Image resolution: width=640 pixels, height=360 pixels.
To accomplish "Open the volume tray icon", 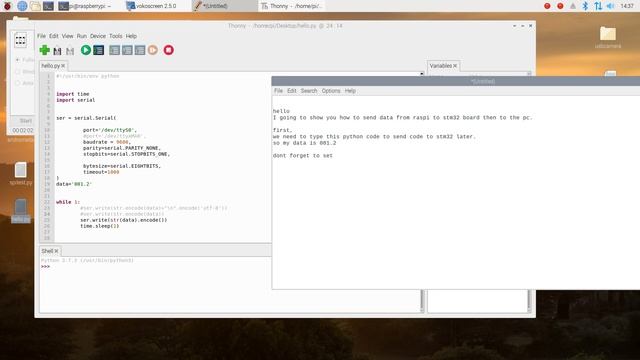I will (x=611, y=6).
